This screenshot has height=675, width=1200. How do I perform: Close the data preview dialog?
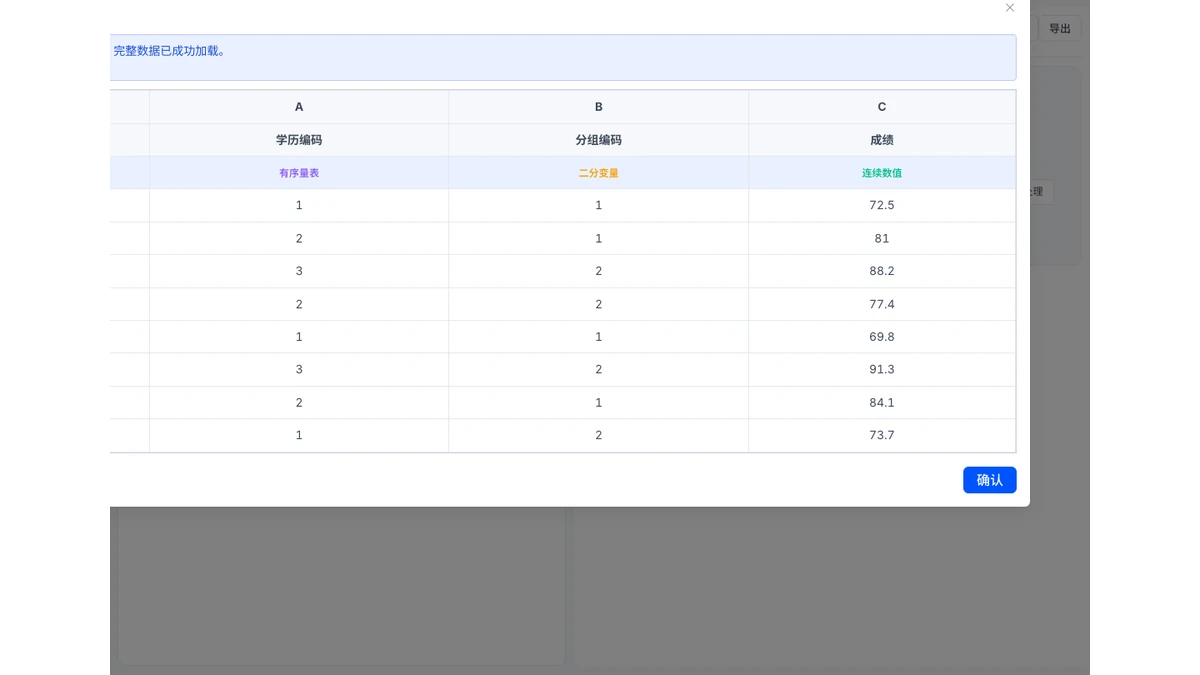point(1010,8)
